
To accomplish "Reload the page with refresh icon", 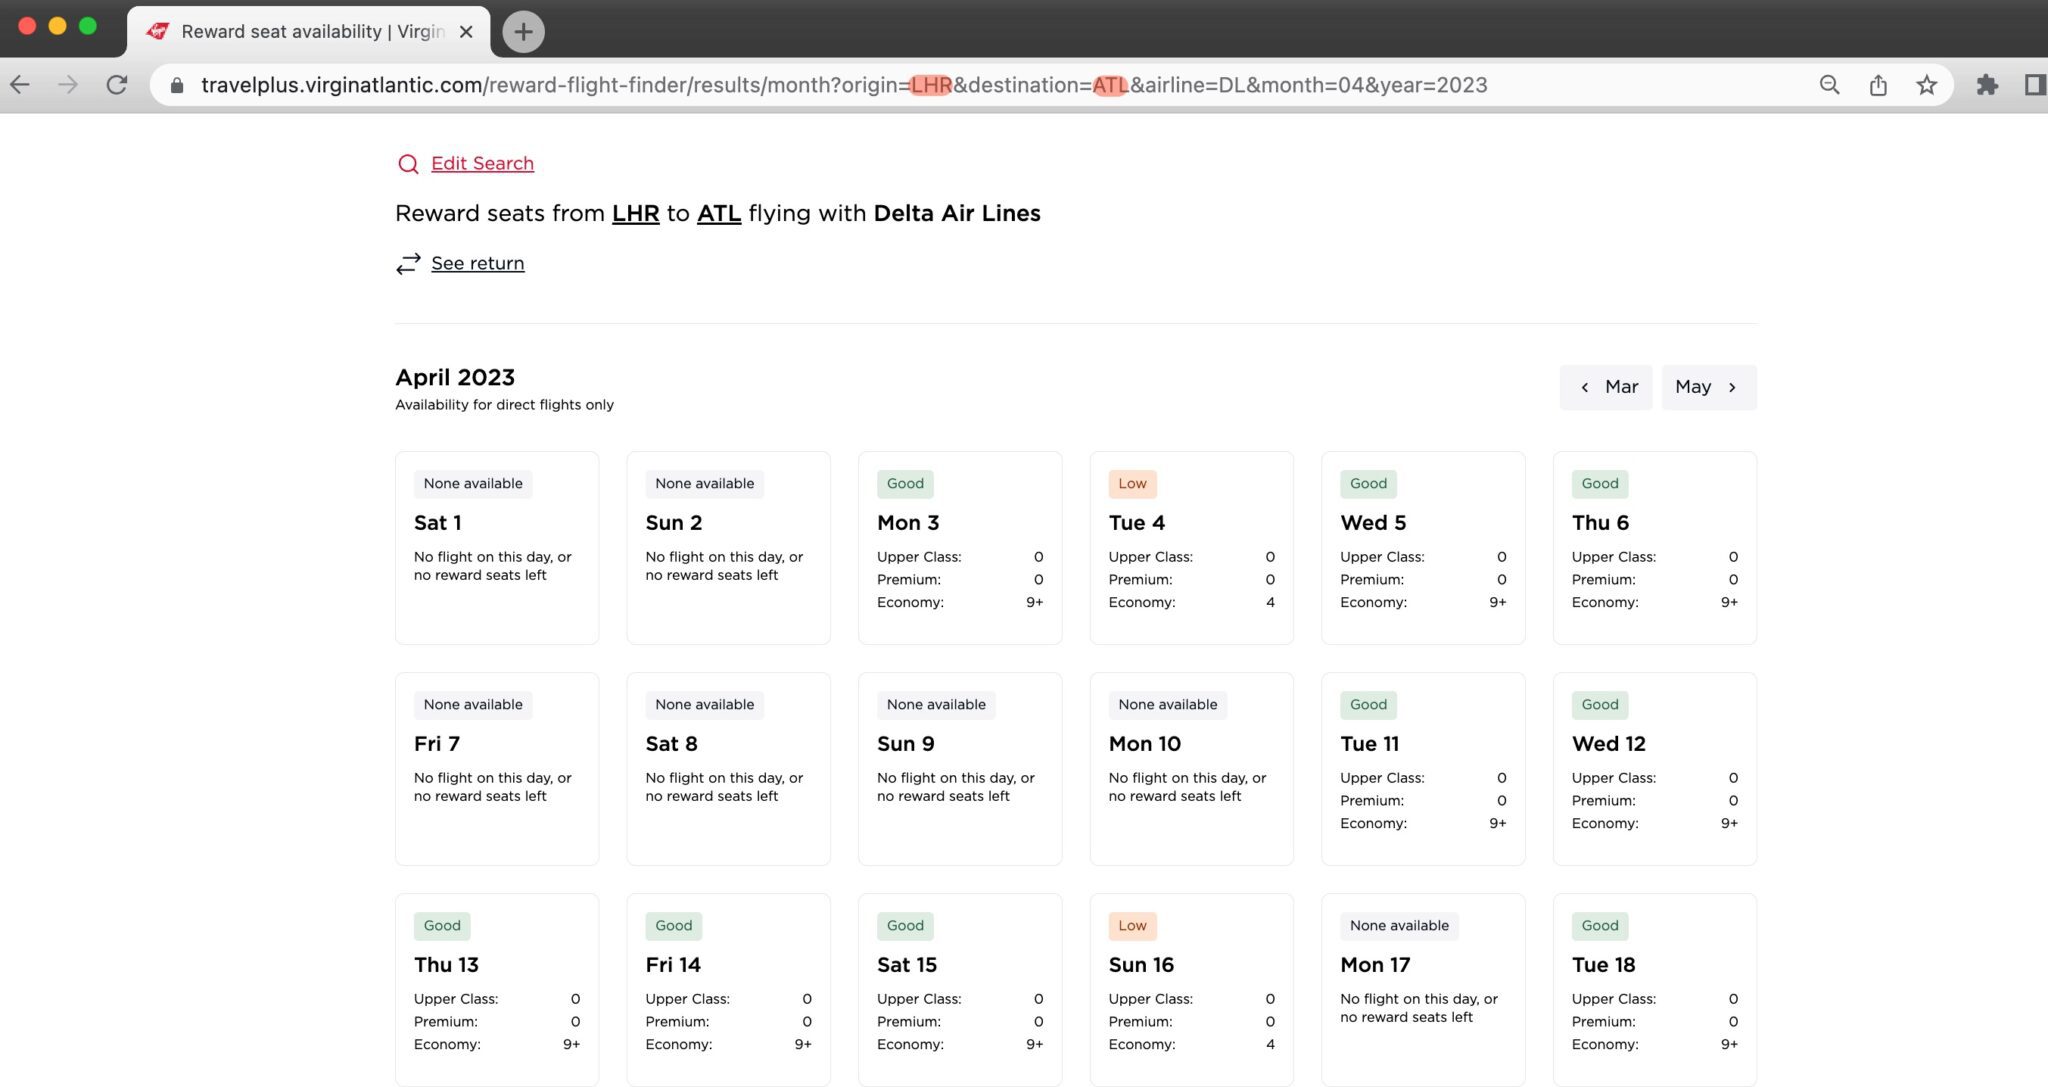I will point(117,85).
